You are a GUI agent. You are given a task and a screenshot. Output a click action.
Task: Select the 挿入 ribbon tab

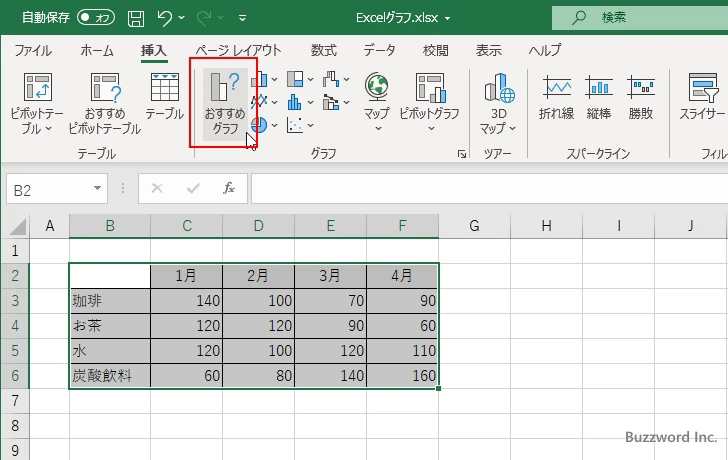[154, 50]
